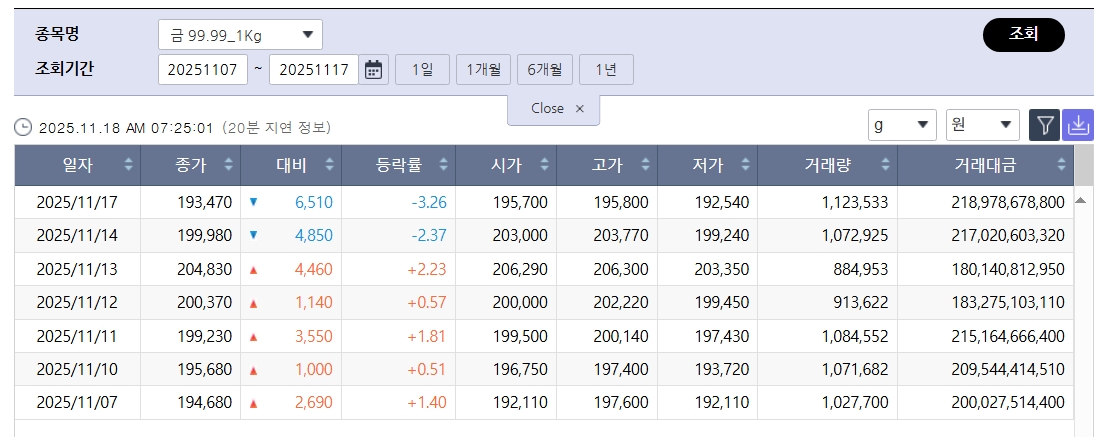Screen dimensions: 1107x437
Task: Click date cell 2025/11/07
Action: (x=77, y=402)
